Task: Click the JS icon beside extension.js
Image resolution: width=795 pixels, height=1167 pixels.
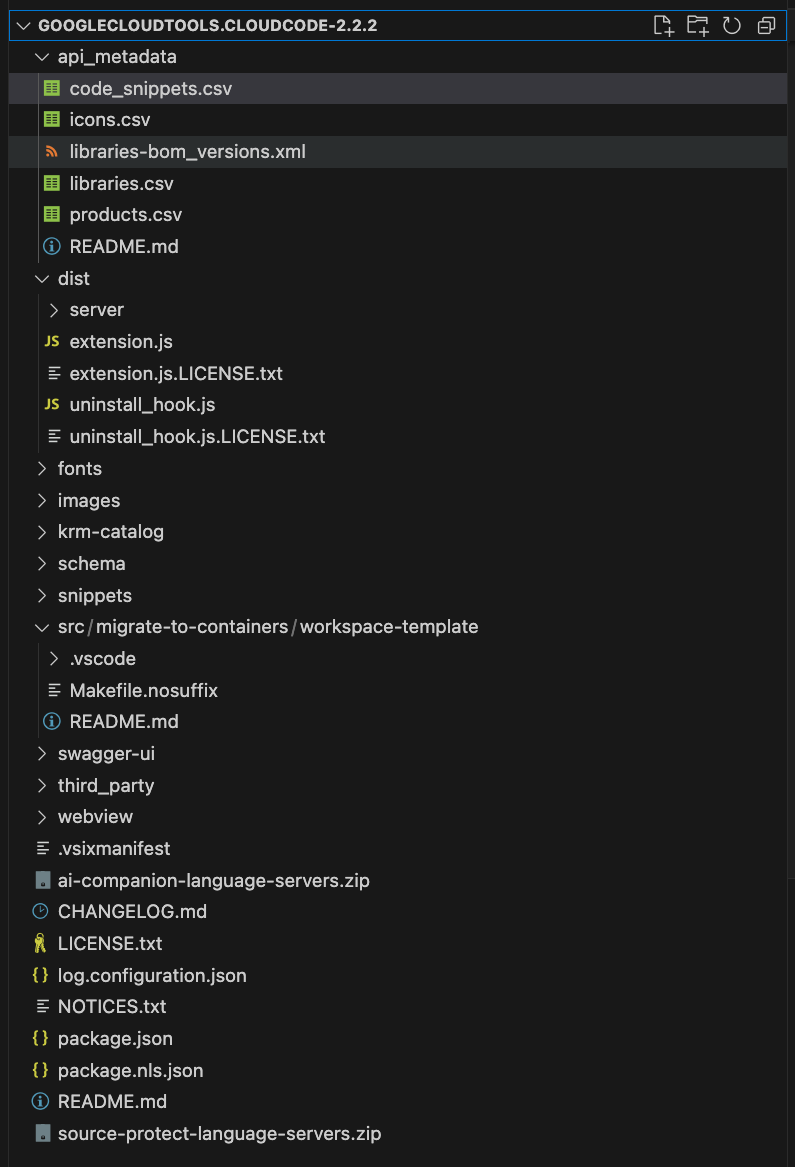Action: [x=51, y=341]
